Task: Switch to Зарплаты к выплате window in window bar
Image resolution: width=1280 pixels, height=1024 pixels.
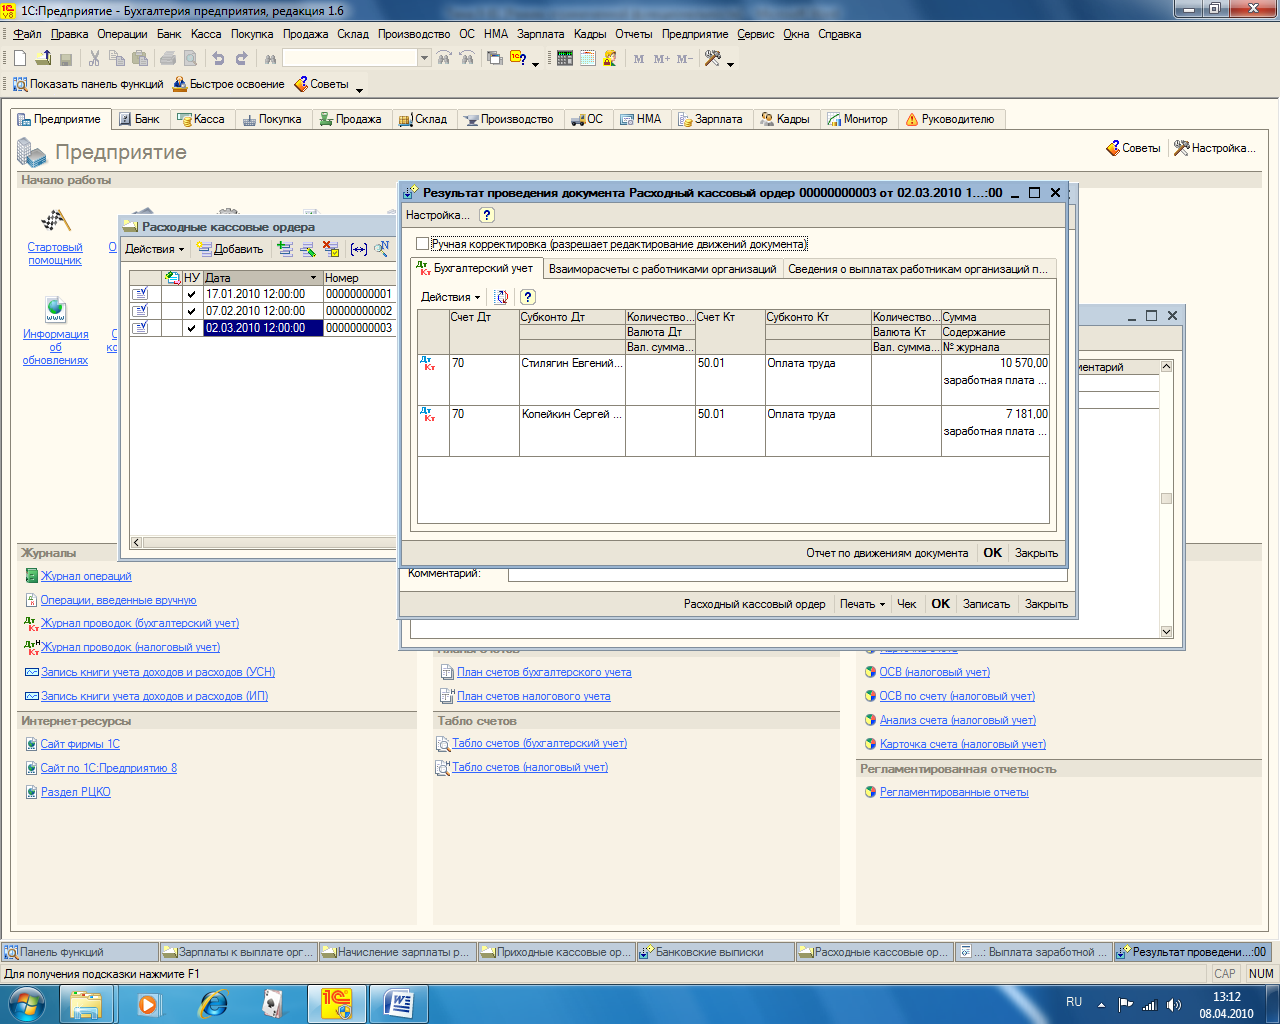Action: [x=239, y=952]
